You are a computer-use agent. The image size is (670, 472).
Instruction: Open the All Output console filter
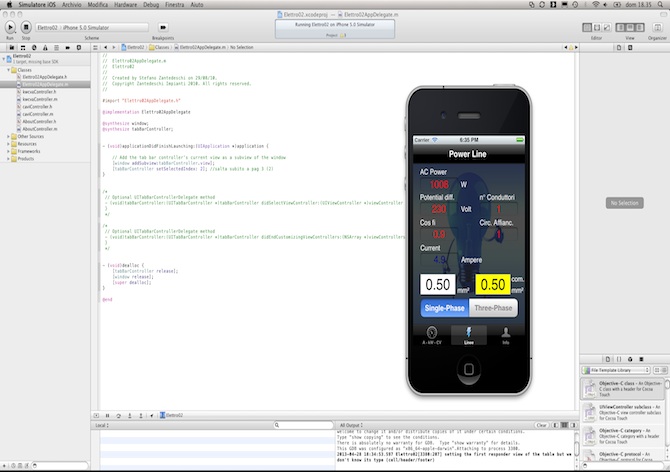coord(351,425)
